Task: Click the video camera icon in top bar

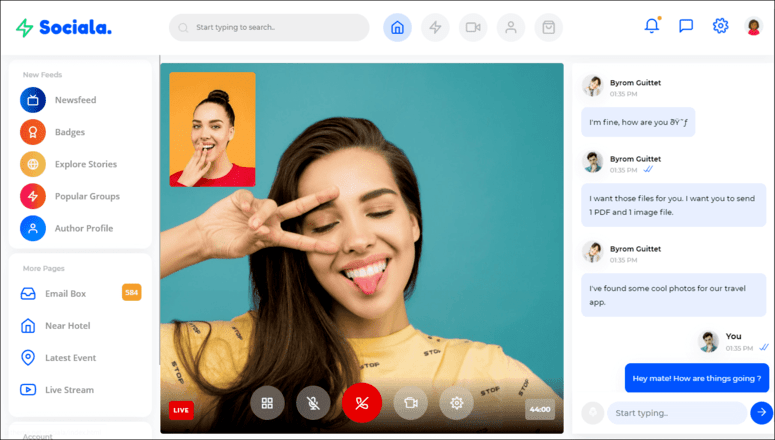Action: [473, 28]
